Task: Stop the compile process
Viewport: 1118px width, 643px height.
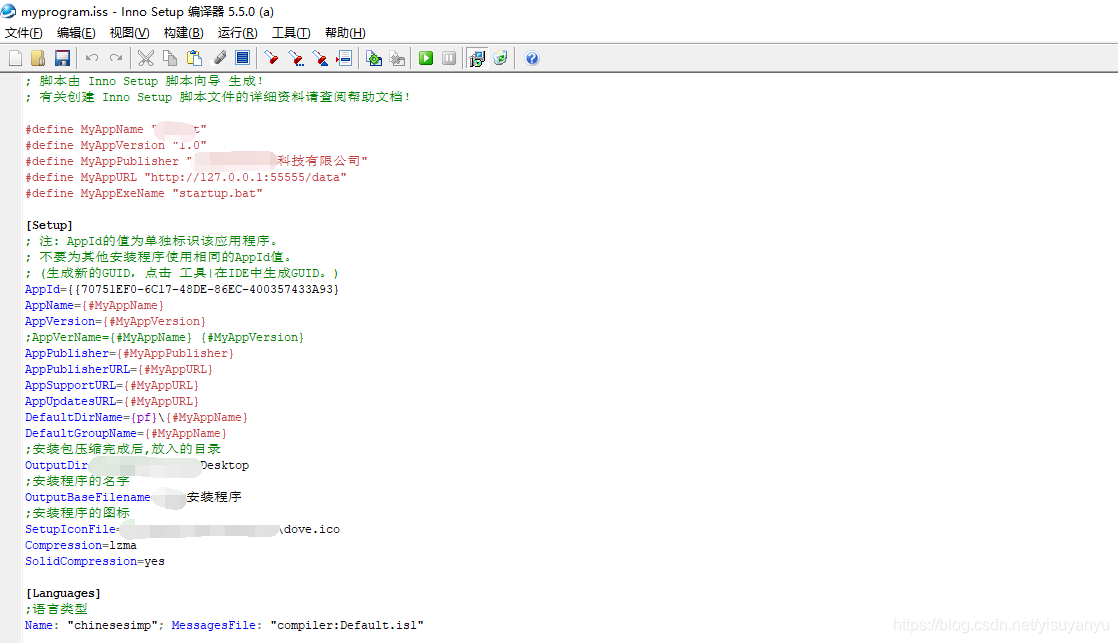Action: point(397,58)
